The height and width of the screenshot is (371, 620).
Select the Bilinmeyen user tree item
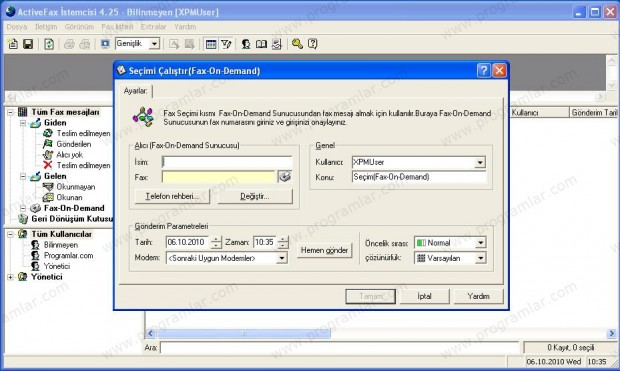click(x=60, y=245)
